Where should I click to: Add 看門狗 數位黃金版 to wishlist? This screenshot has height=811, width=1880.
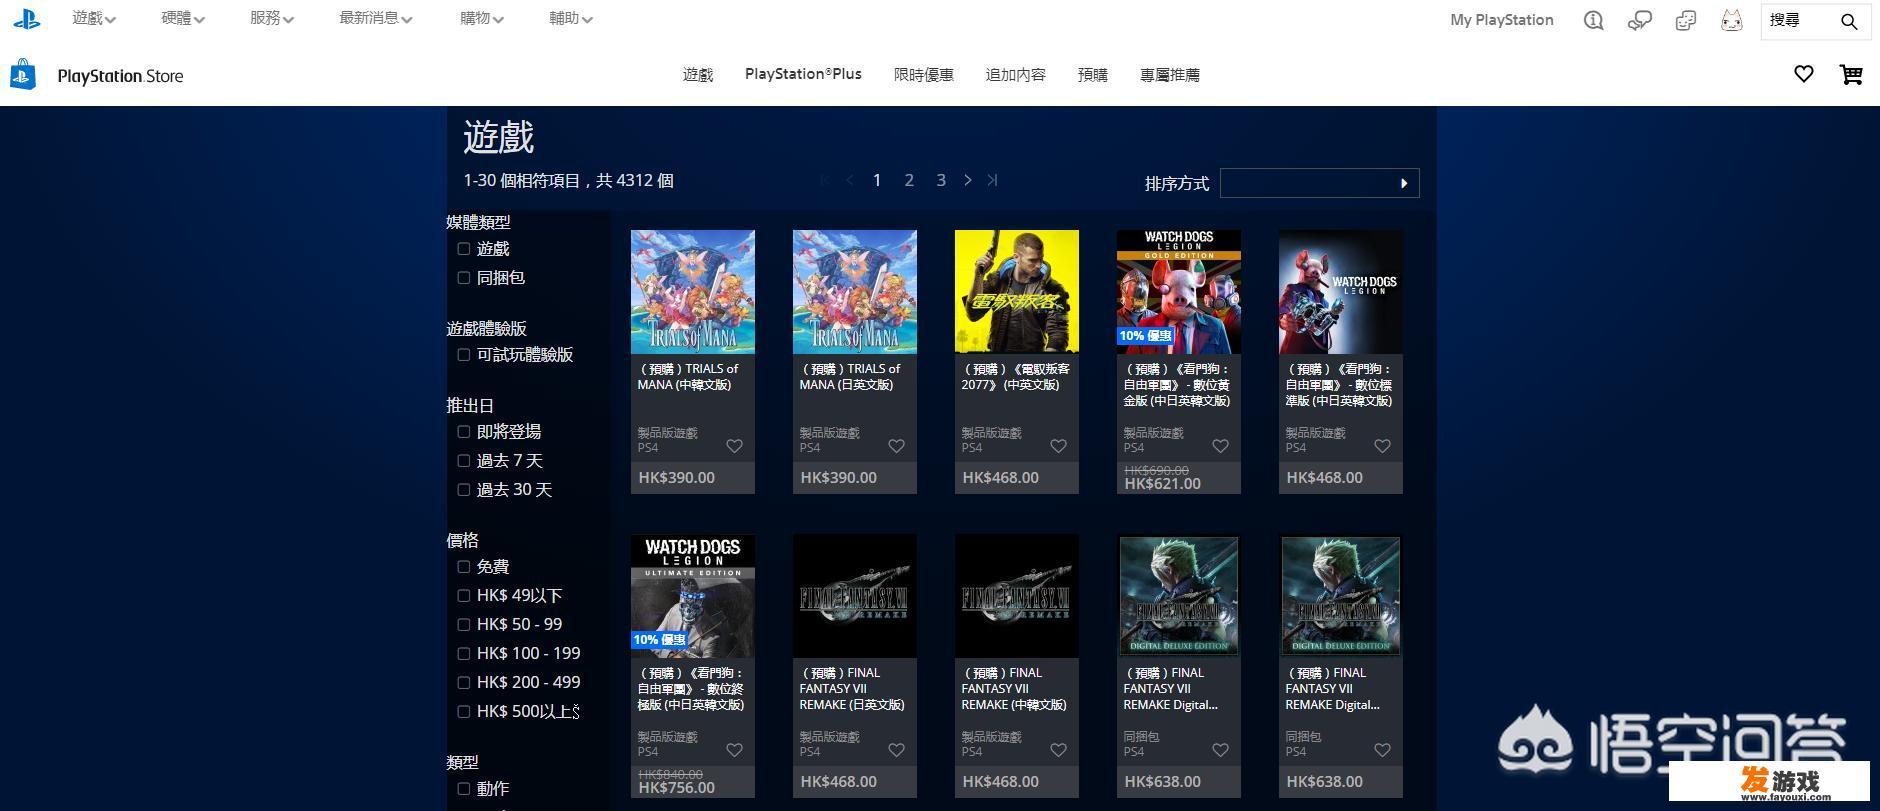(1220, 446)
